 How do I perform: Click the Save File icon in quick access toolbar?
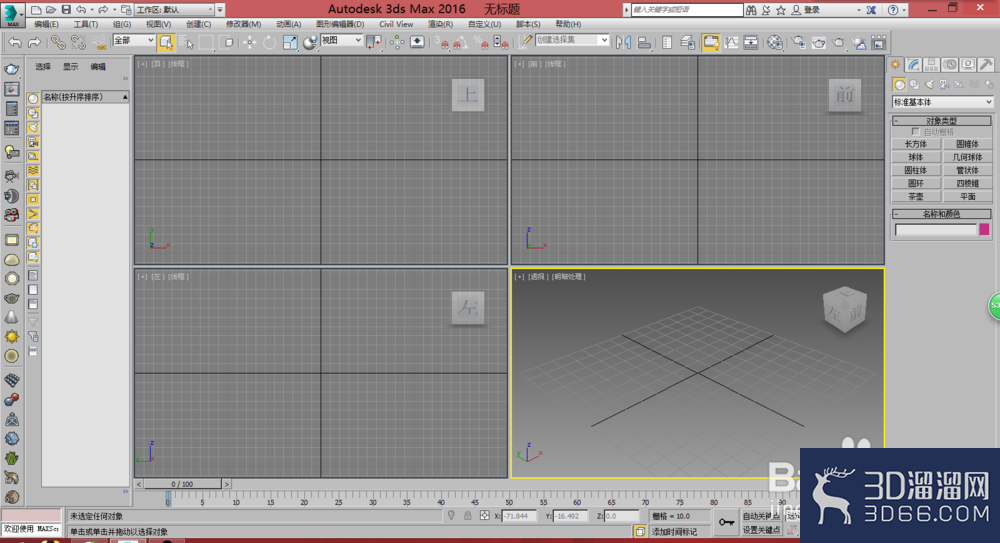(66, 10)
